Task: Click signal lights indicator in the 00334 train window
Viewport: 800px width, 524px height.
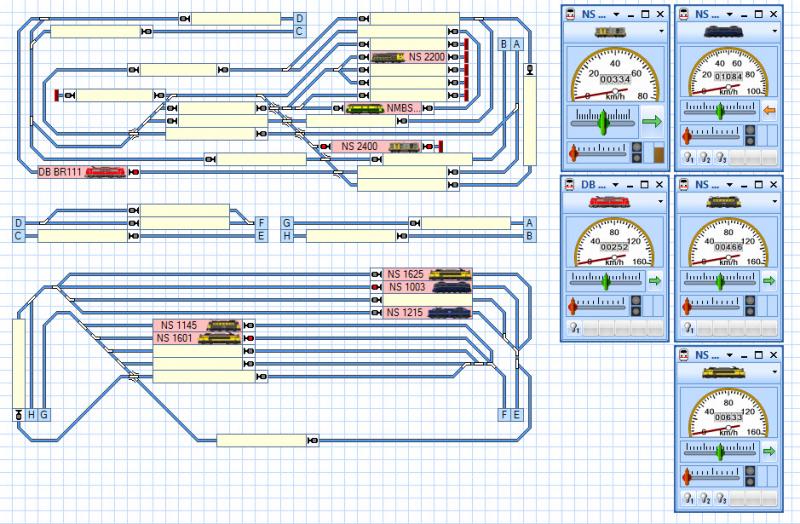Action: click(x=637, y=153)
